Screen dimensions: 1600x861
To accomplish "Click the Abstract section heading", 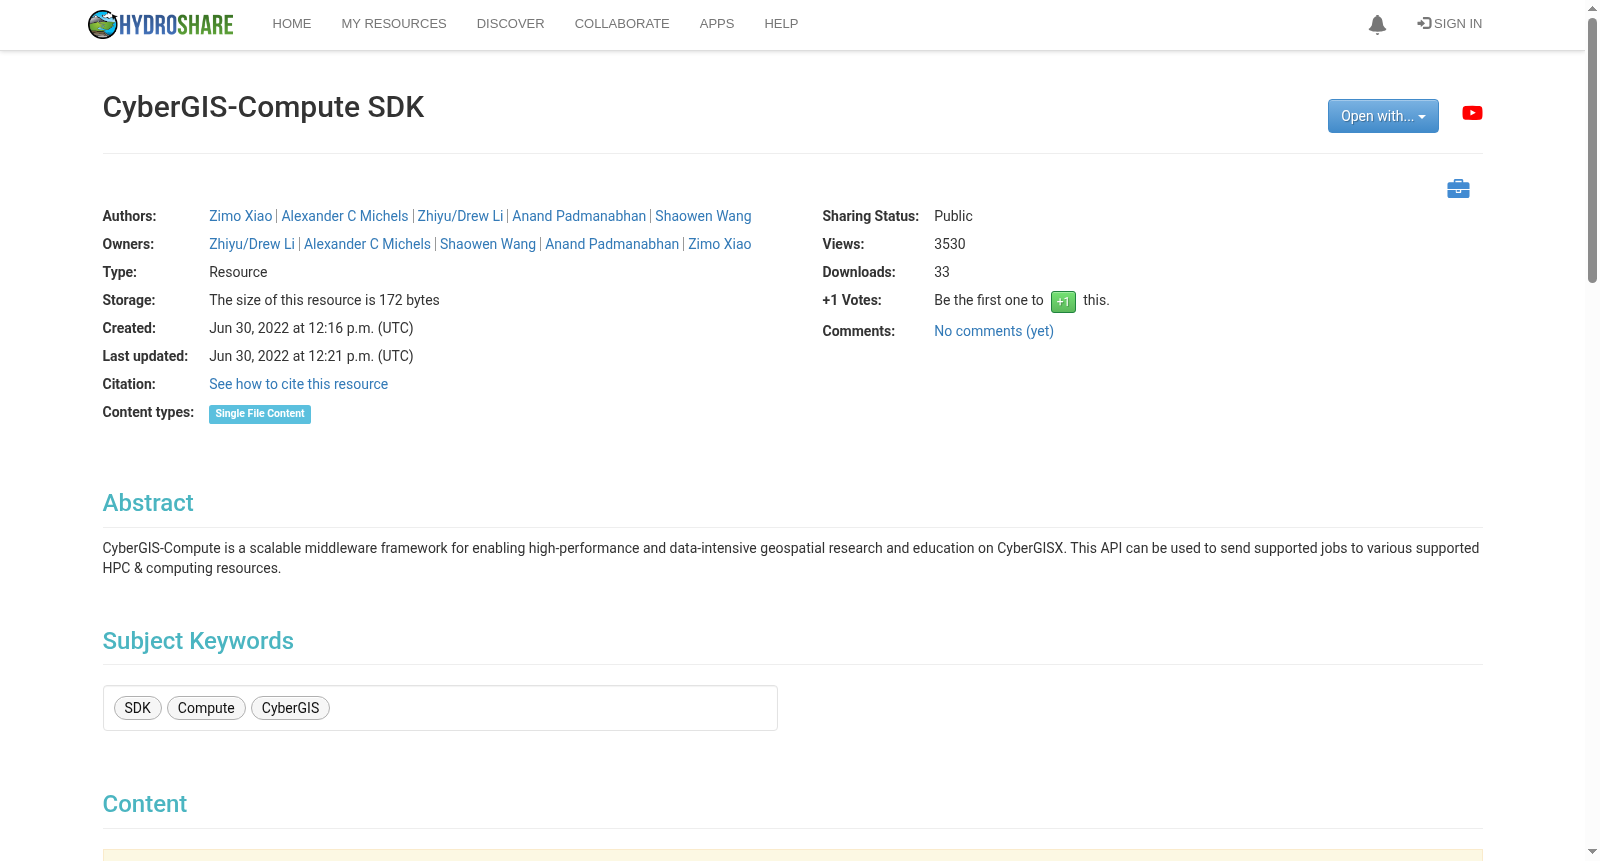I will click(x=148, y=503).
